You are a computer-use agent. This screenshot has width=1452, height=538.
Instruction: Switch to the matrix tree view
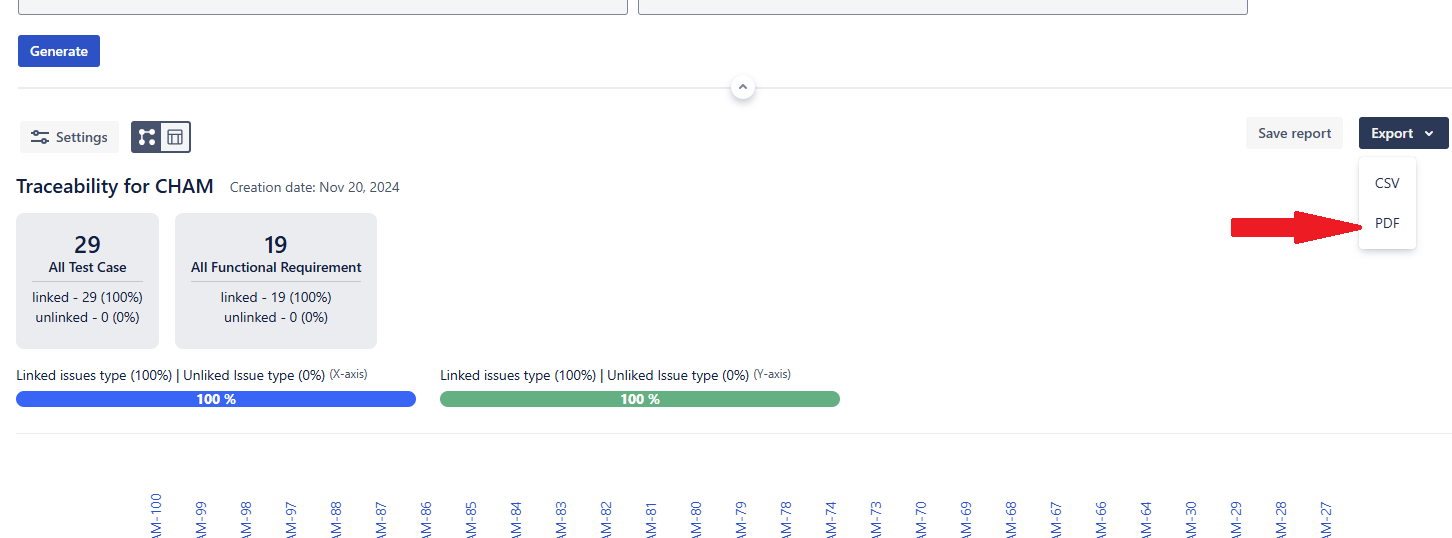(x=147, y=137)
